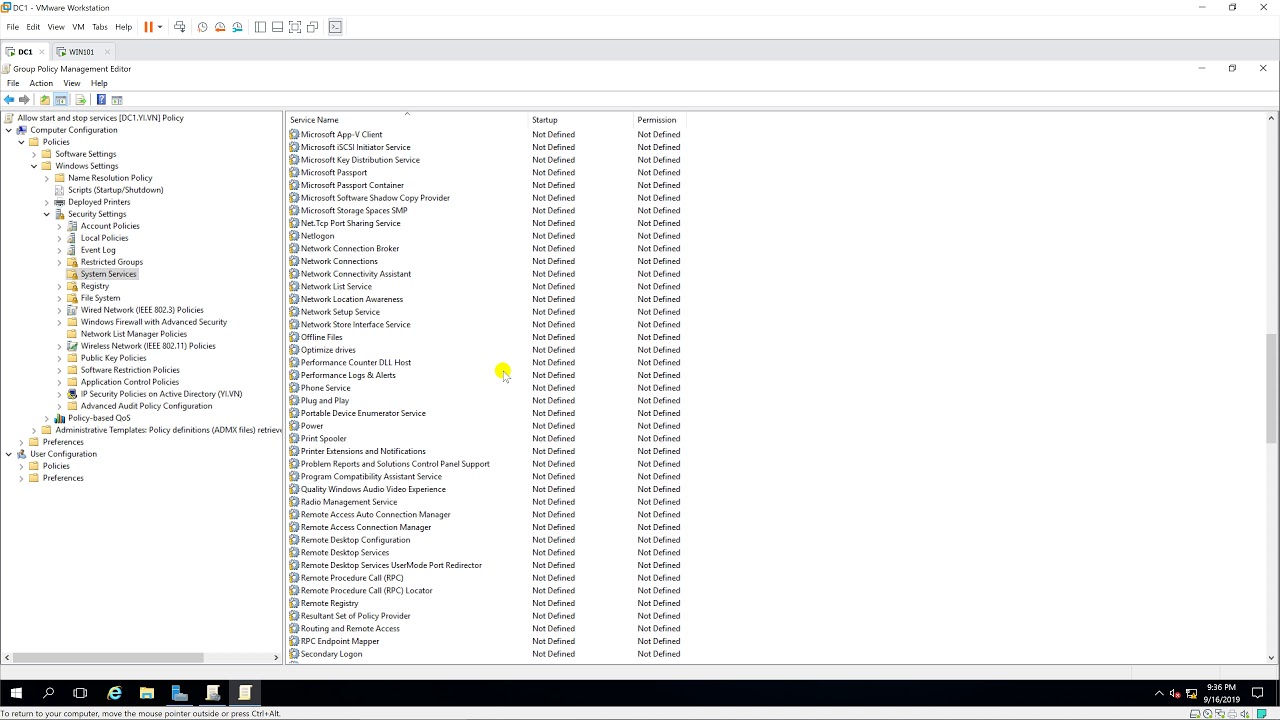Pause the VM with the VMware pause button
Viewport: 1280px width, 720px height.
click(x=148, y=27)
